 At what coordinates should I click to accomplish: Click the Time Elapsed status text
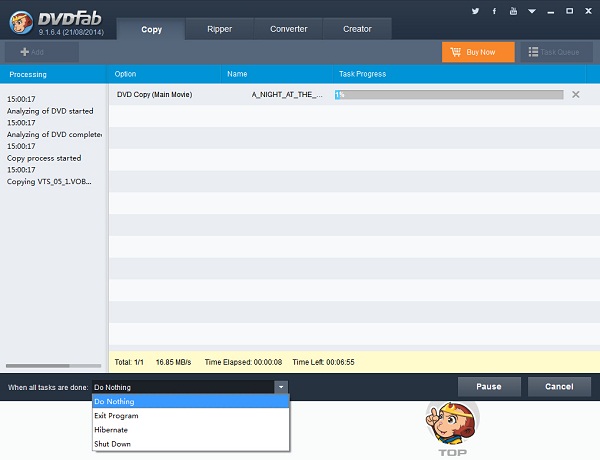(243, 362)
